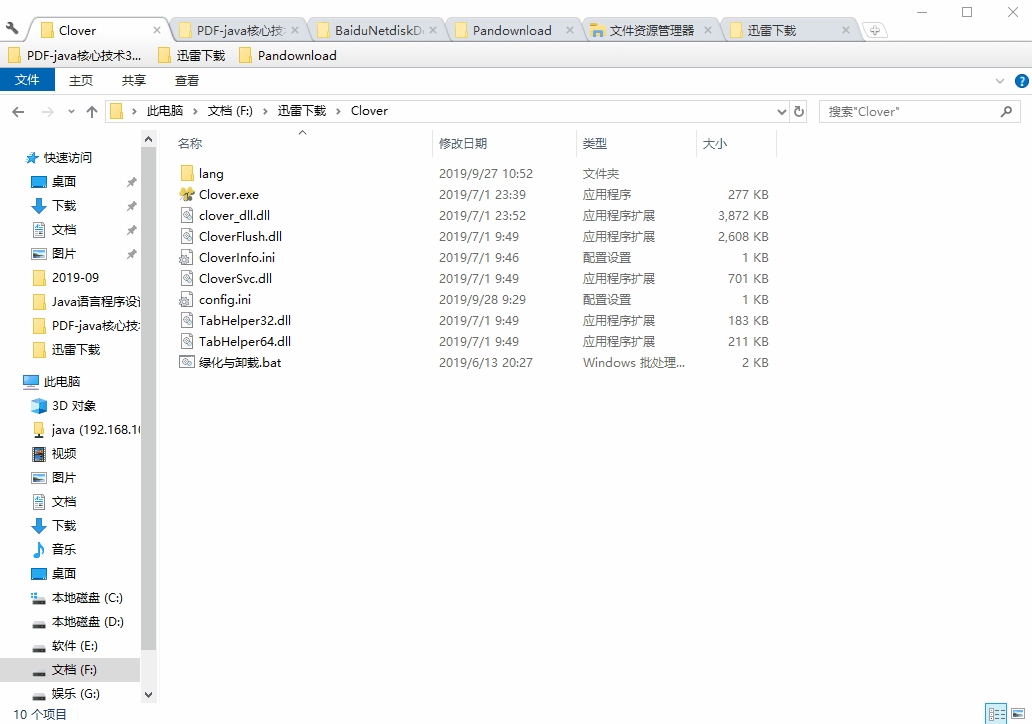Switch to large icons view
The image size is (1032, 724).
[x=1018, y=713]
